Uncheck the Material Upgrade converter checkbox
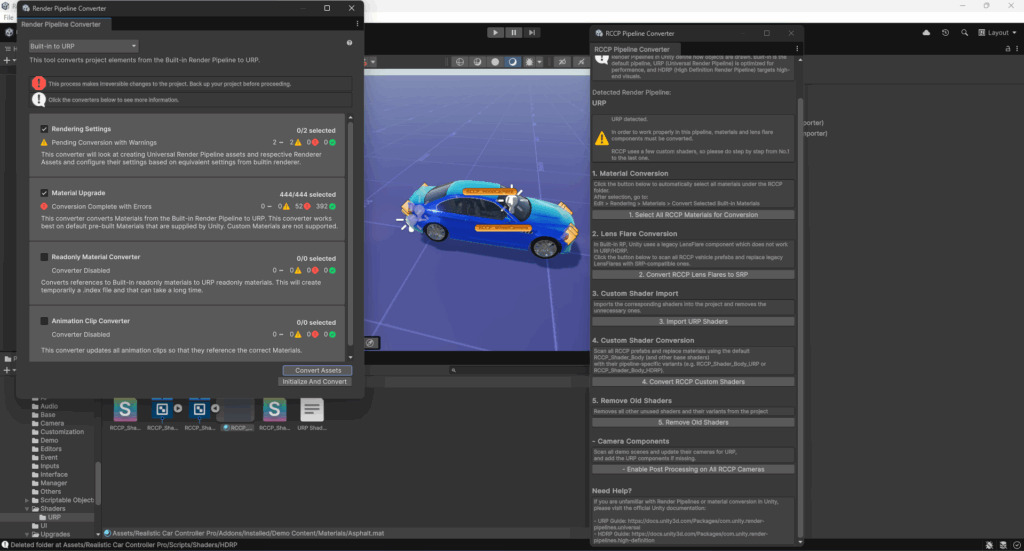 tap(44, 193)
